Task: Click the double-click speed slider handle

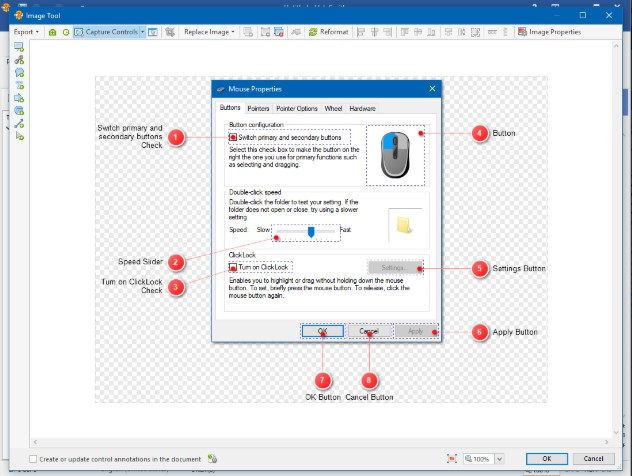Action: [312, 230]
